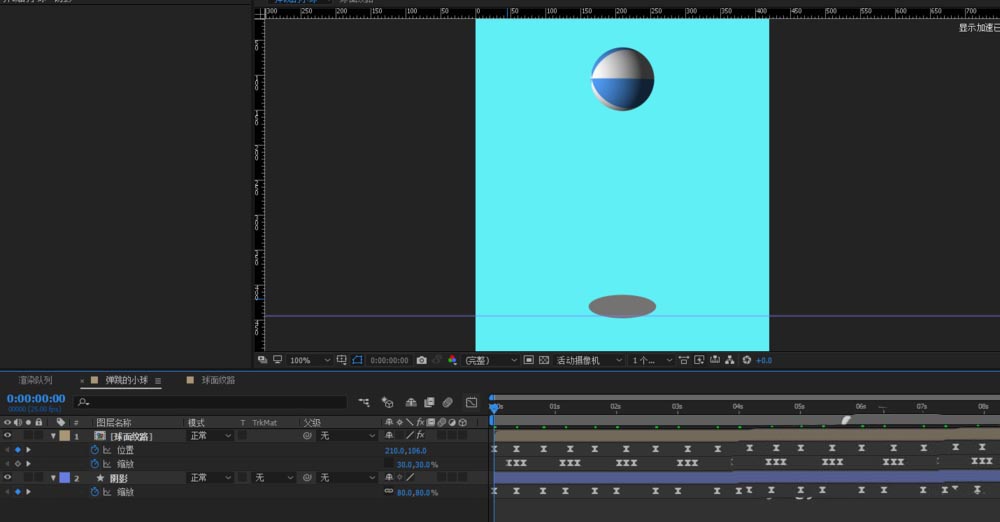
Task: Click the 位置 value 210.0,106.0
Action: tap(406, 451)
